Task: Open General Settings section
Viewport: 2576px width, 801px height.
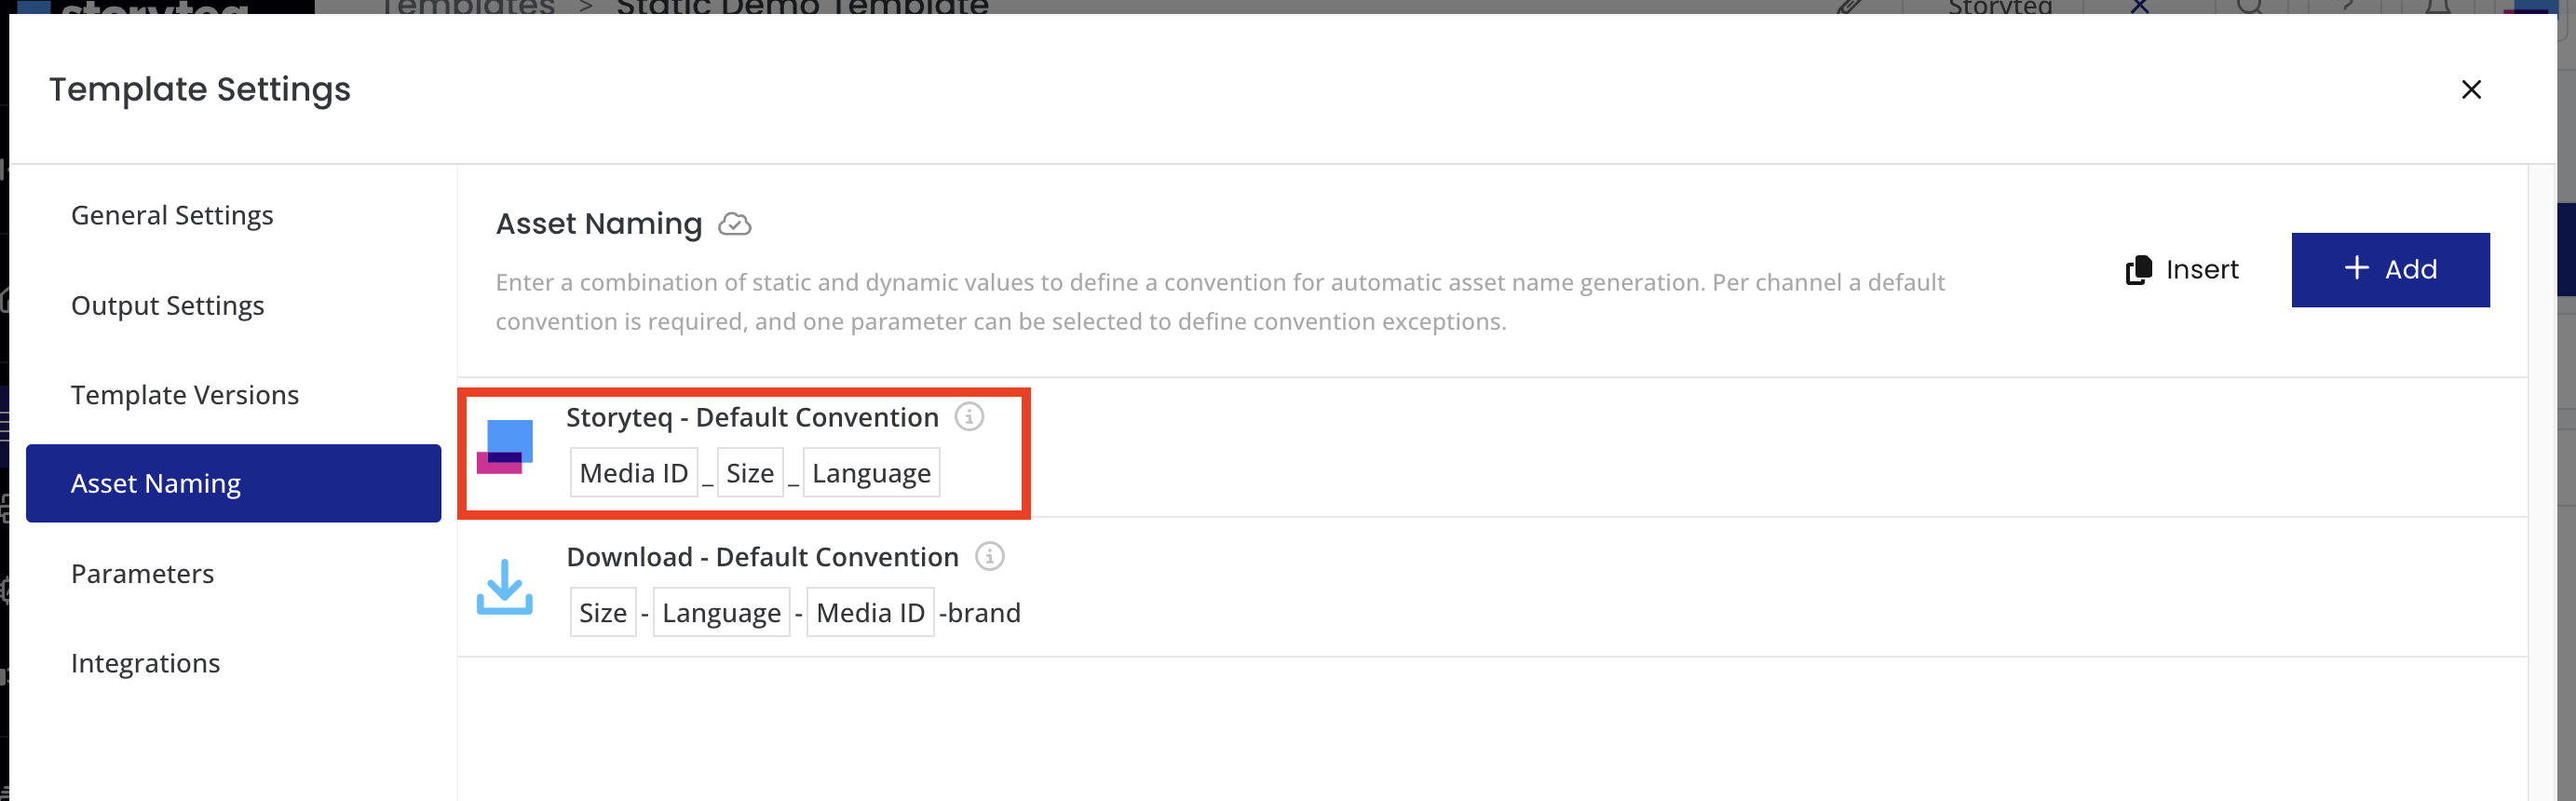Action: tap(172, 215)
